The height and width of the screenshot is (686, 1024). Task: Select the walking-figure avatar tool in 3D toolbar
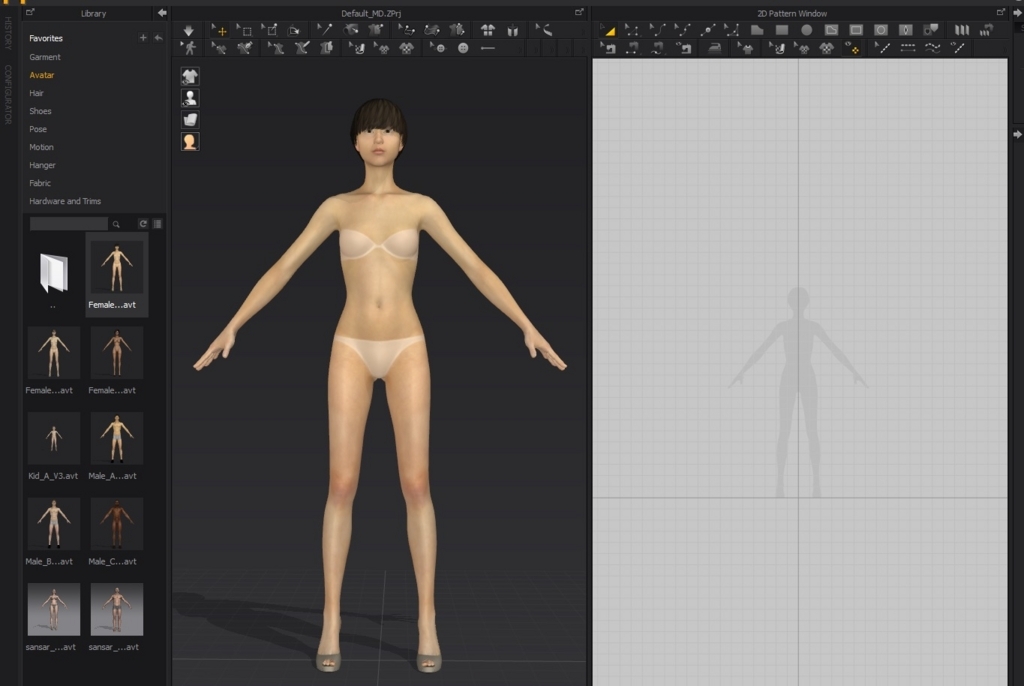click(189, 48)
